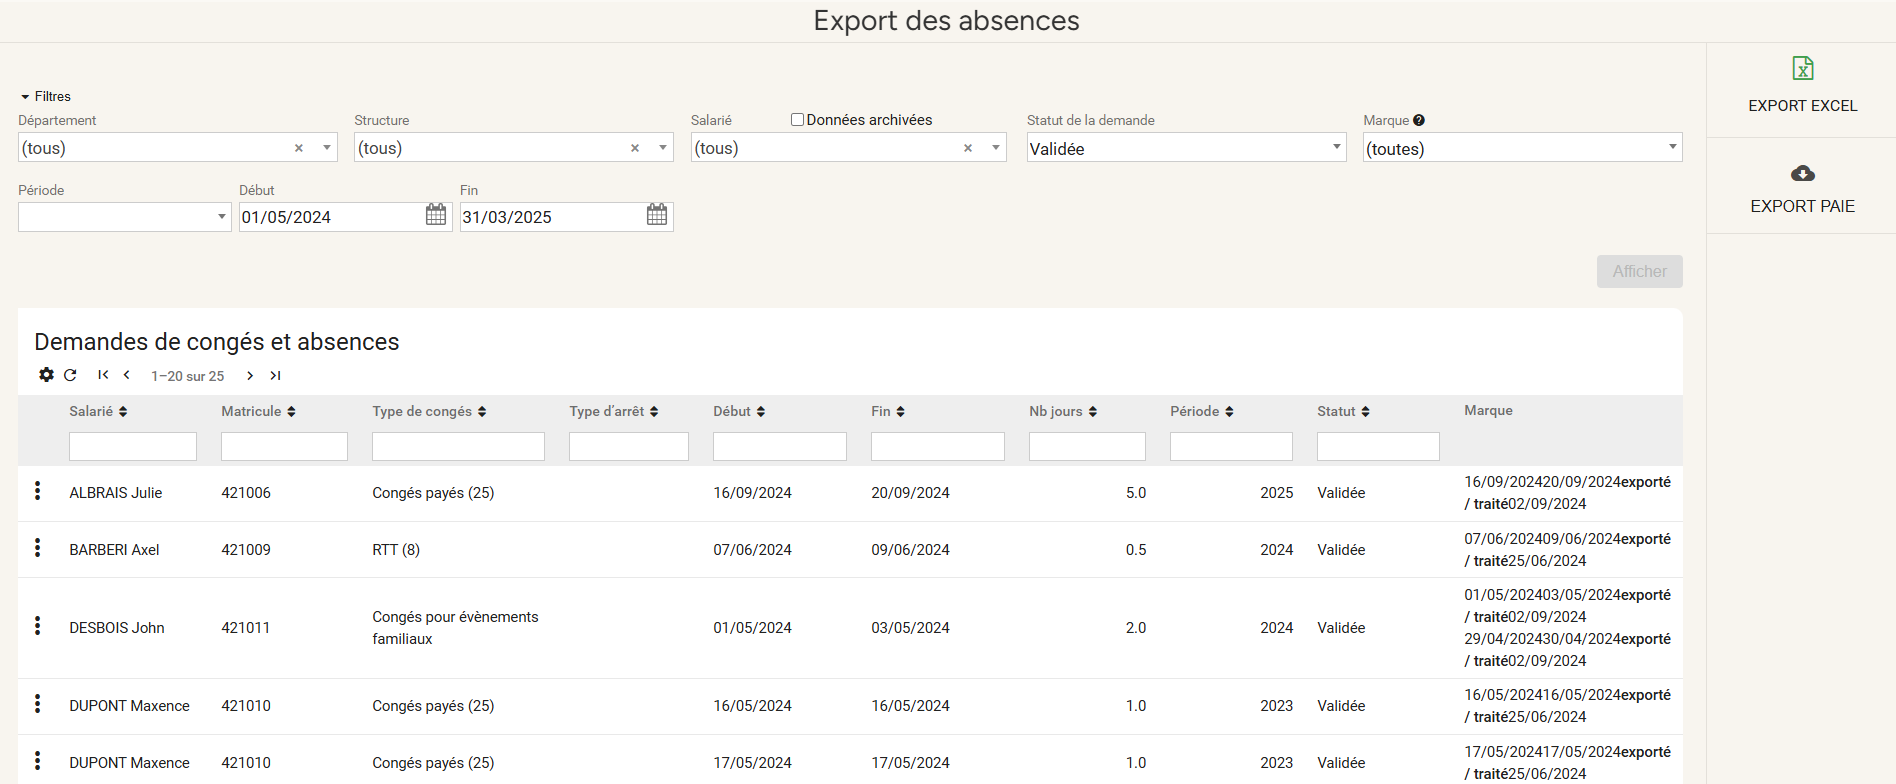Click the 'RTT (8)' leave type cell
Viewport: 1896px width, 784px height.
pos(396,550)
